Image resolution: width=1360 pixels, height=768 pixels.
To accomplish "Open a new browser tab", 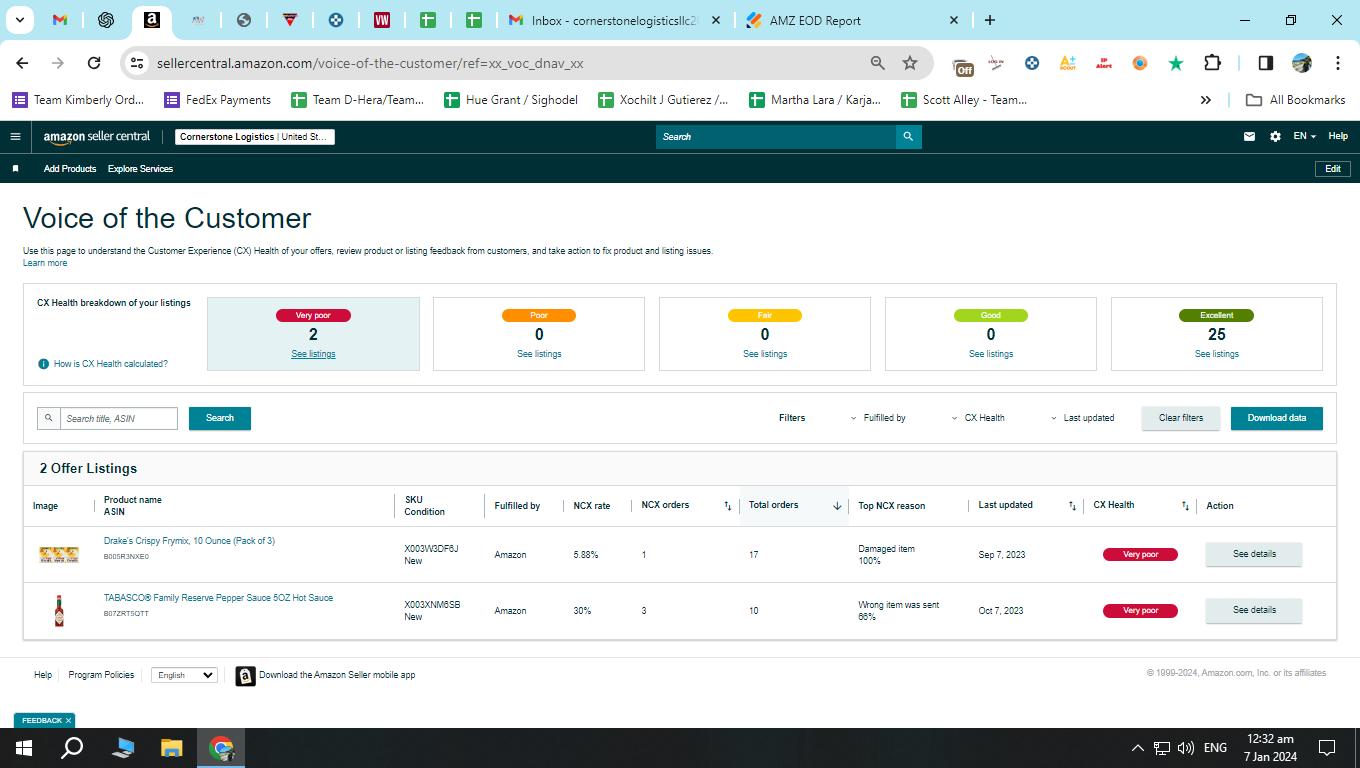I will click(x=990, y=20).
